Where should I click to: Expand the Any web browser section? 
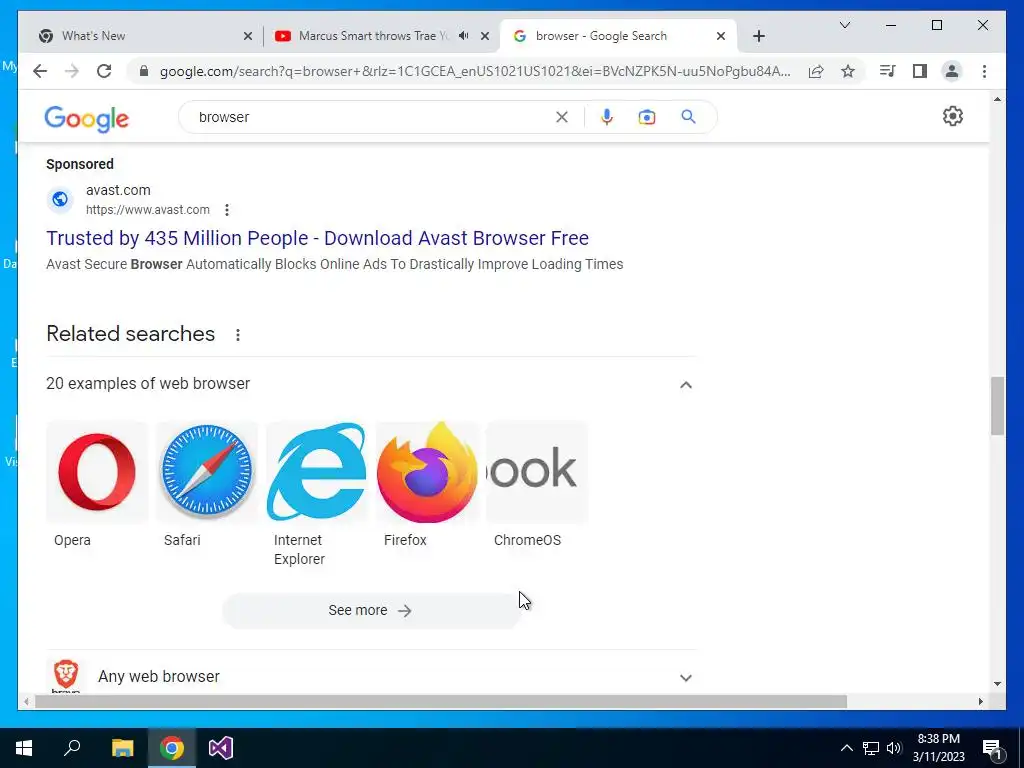[686, 677]
